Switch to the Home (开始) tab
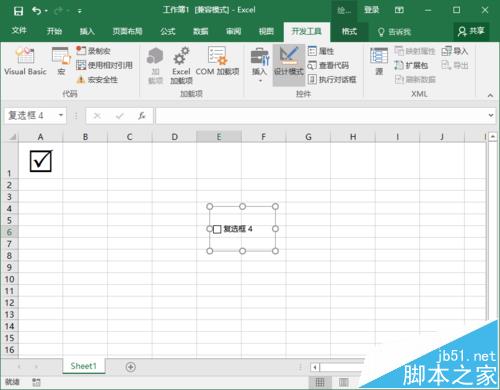Viewport: 500px width, 390px height. click(54, 31)
